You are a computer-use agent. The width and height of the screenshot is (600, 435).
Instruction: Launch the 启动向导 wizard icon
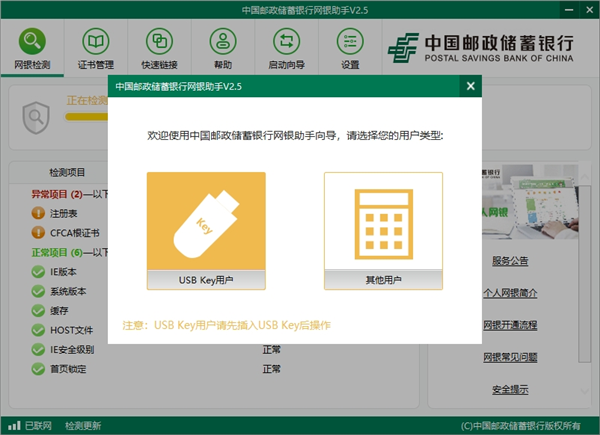285,47
